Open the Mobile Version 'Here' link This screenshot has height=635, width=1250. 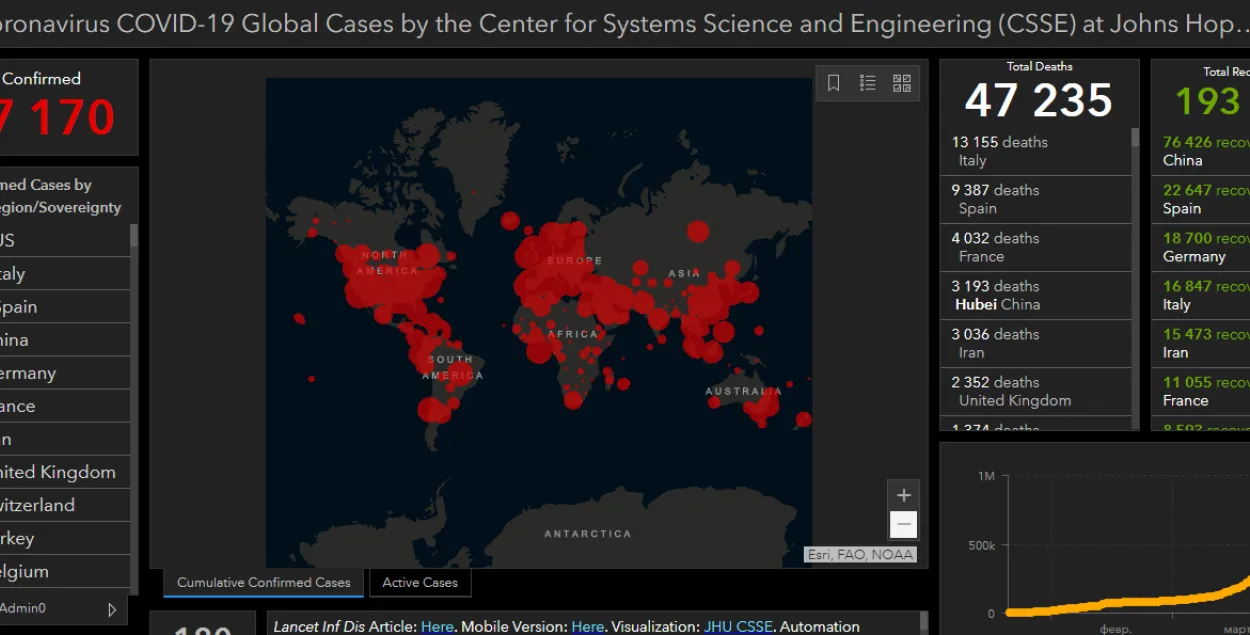point(588,627)
